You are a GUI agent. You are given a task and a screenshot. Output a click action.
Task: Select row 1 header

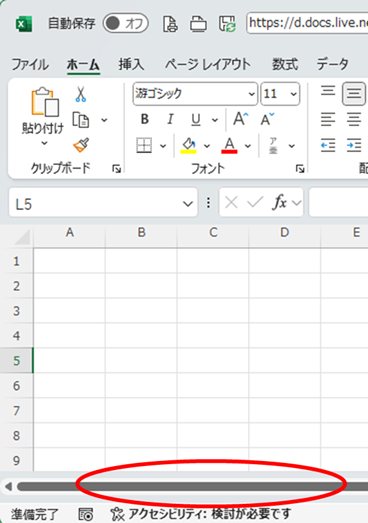point(16,261)
